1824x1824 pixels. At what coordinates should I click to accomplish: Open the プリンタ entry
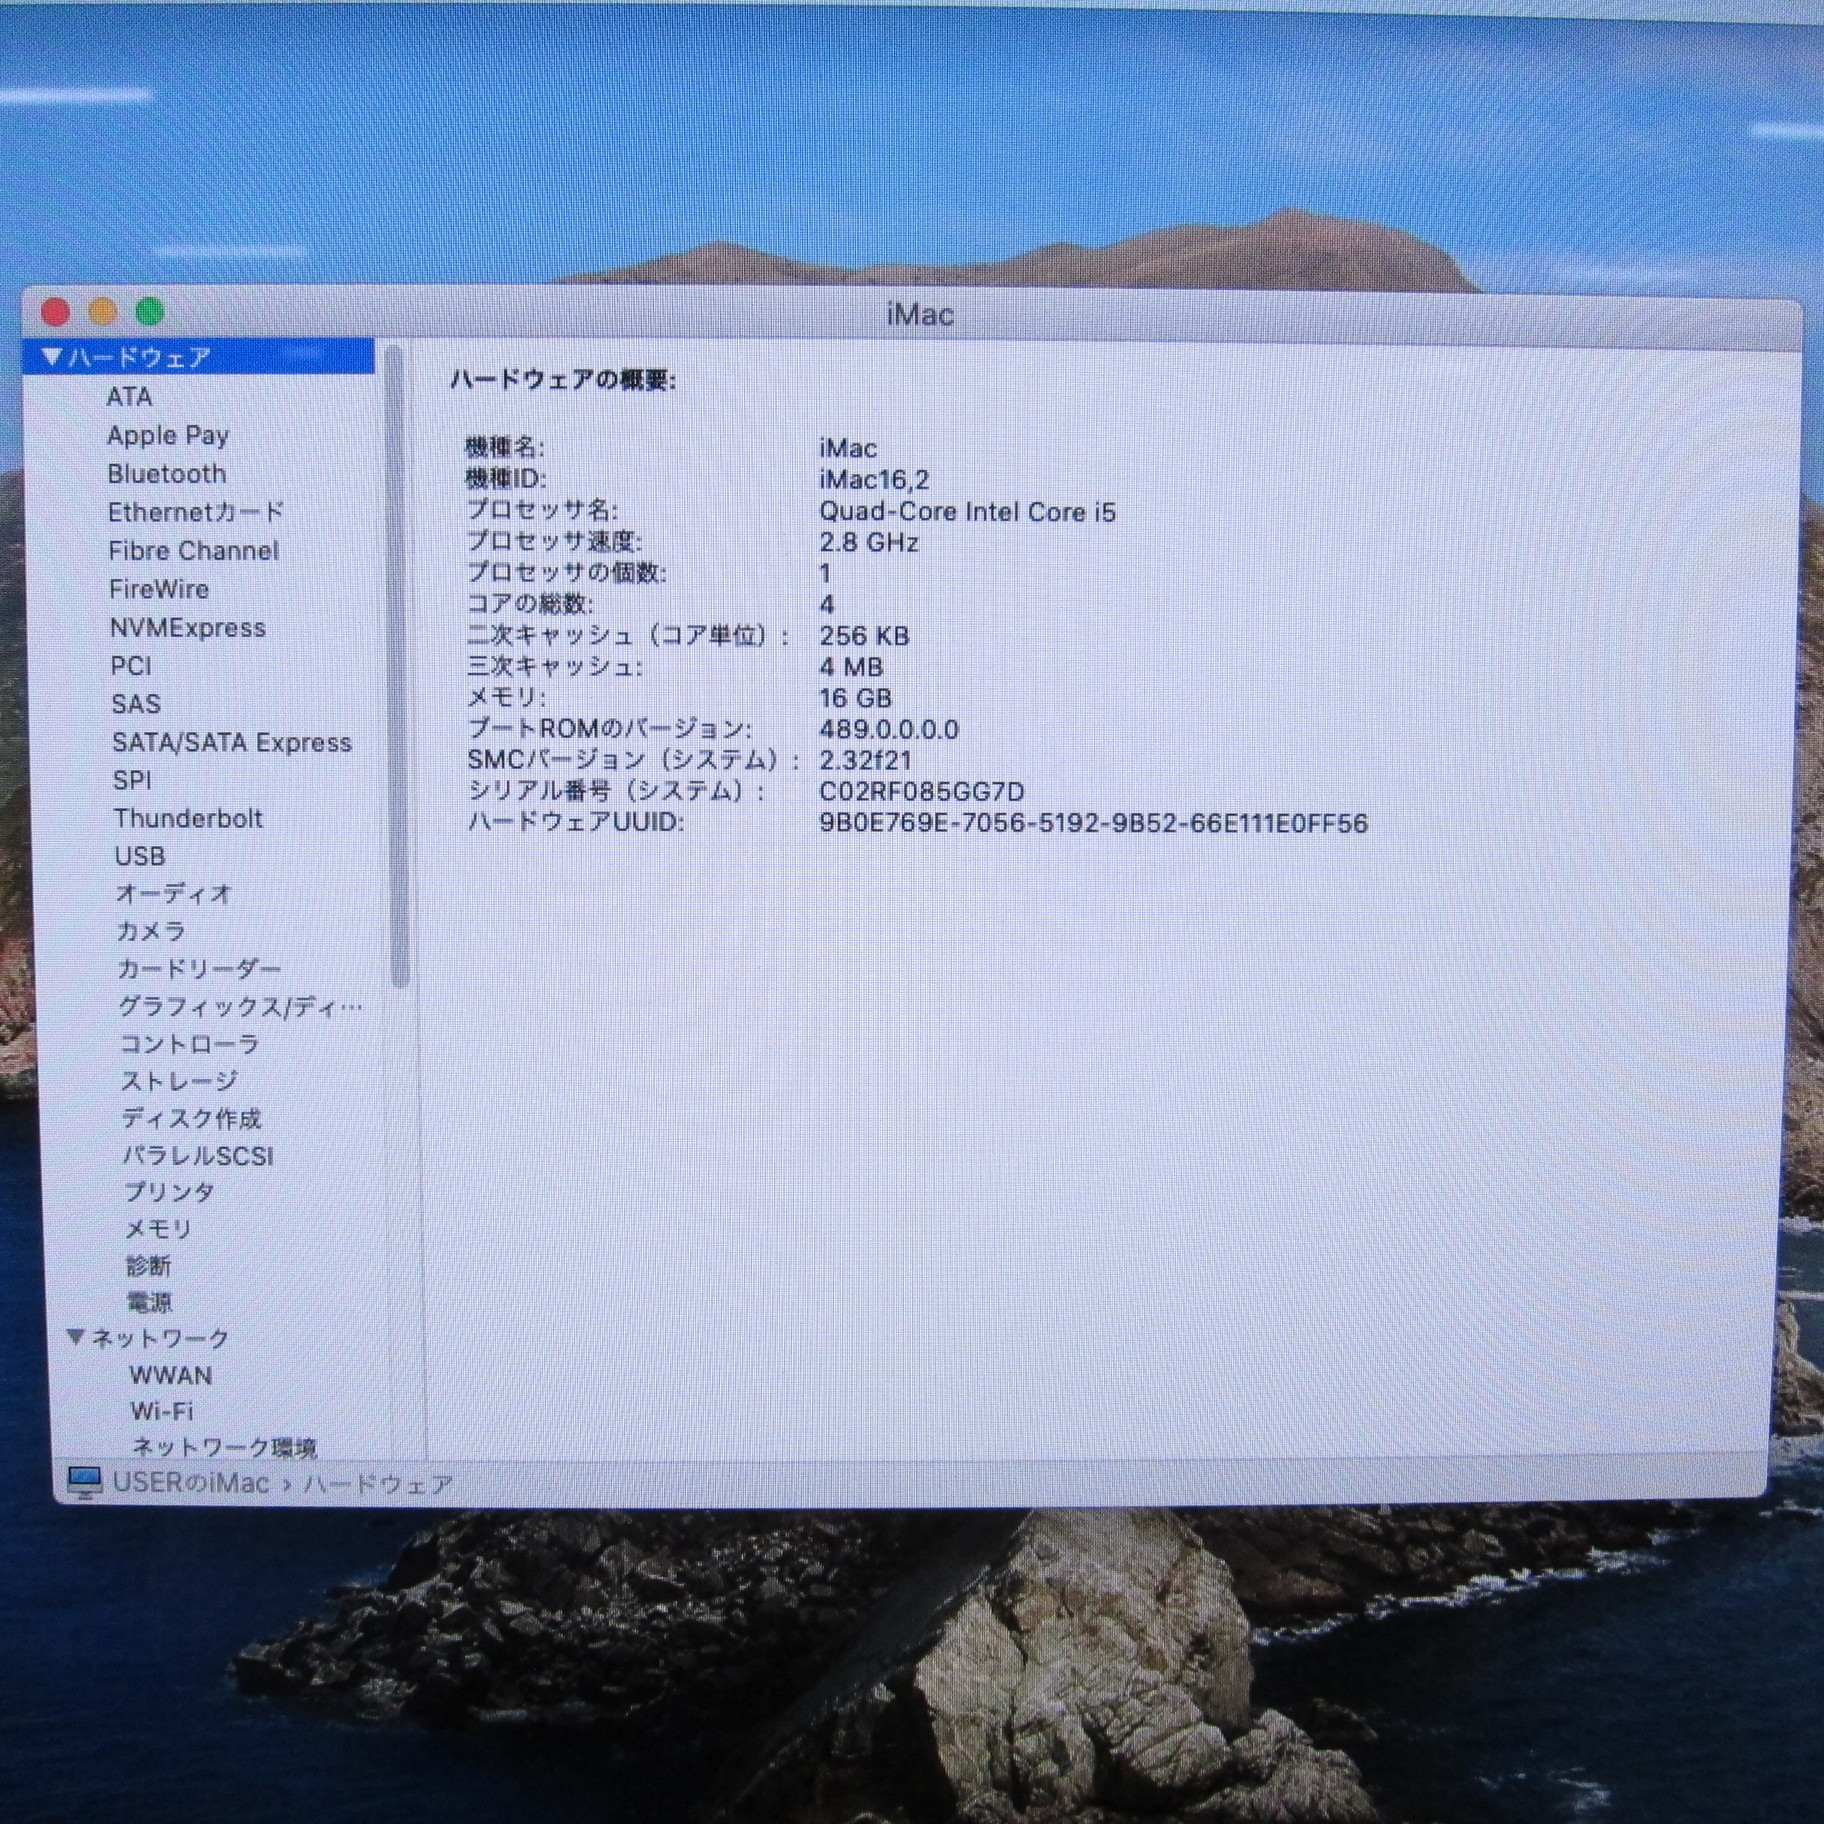pyautogui.click(x=169, y=1192)
